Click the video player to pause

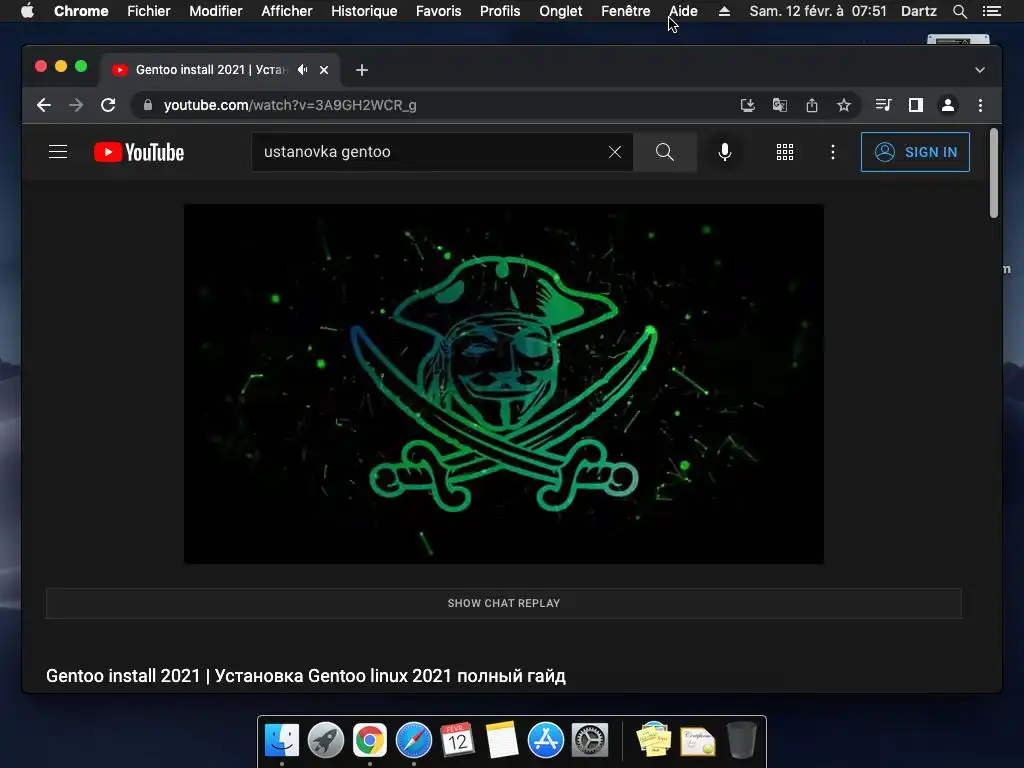504,384
